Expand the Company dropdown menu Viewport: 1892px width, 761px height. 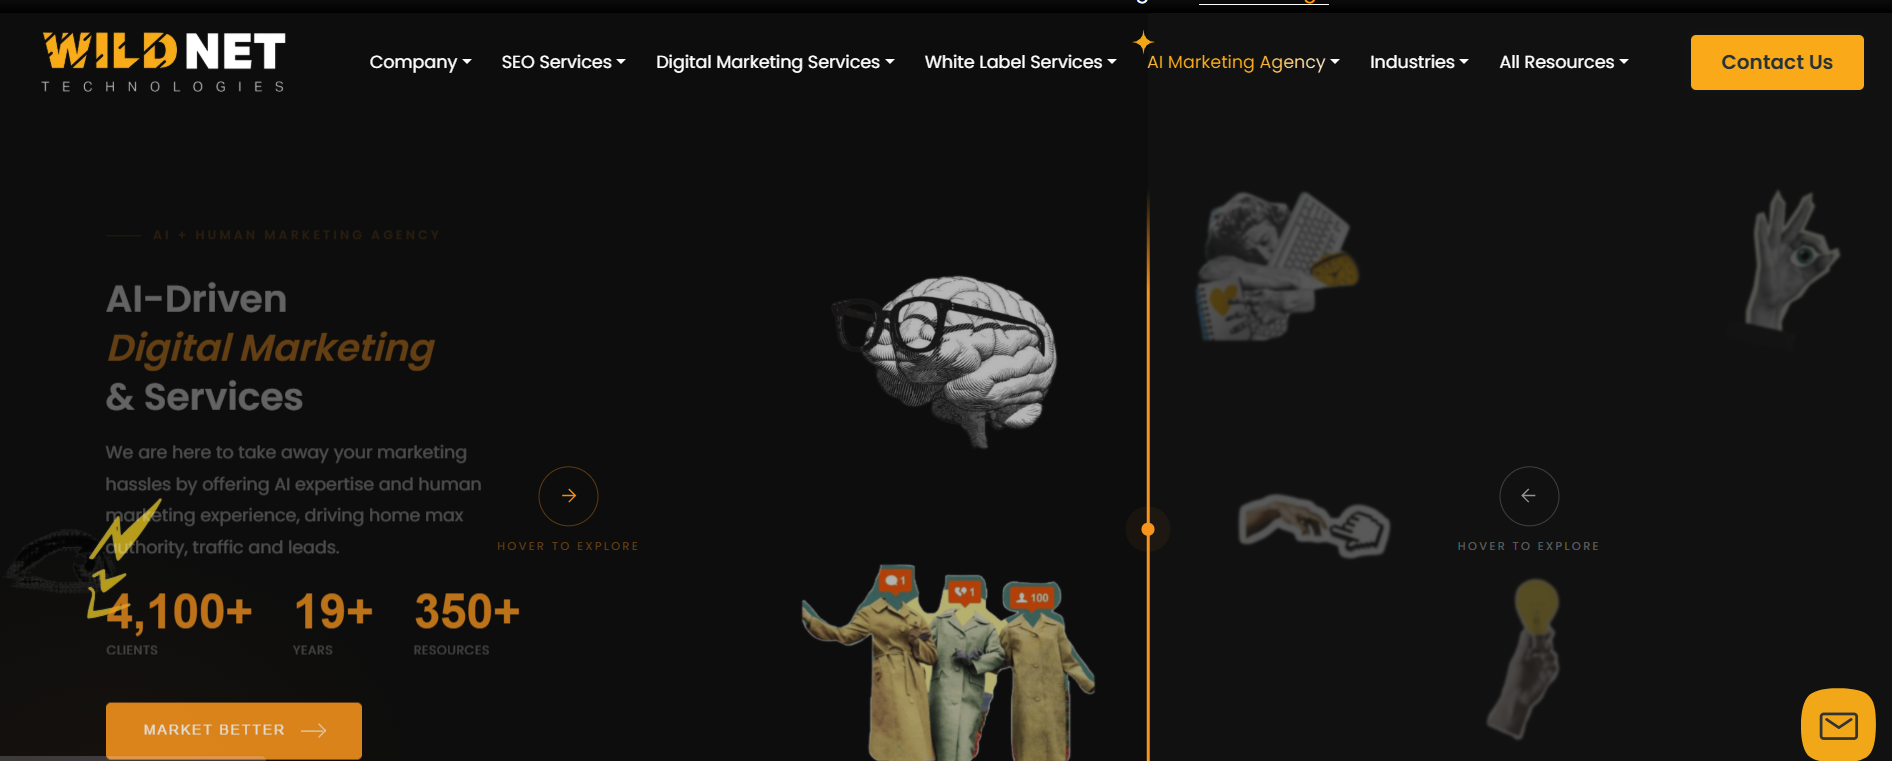[420, 62]
